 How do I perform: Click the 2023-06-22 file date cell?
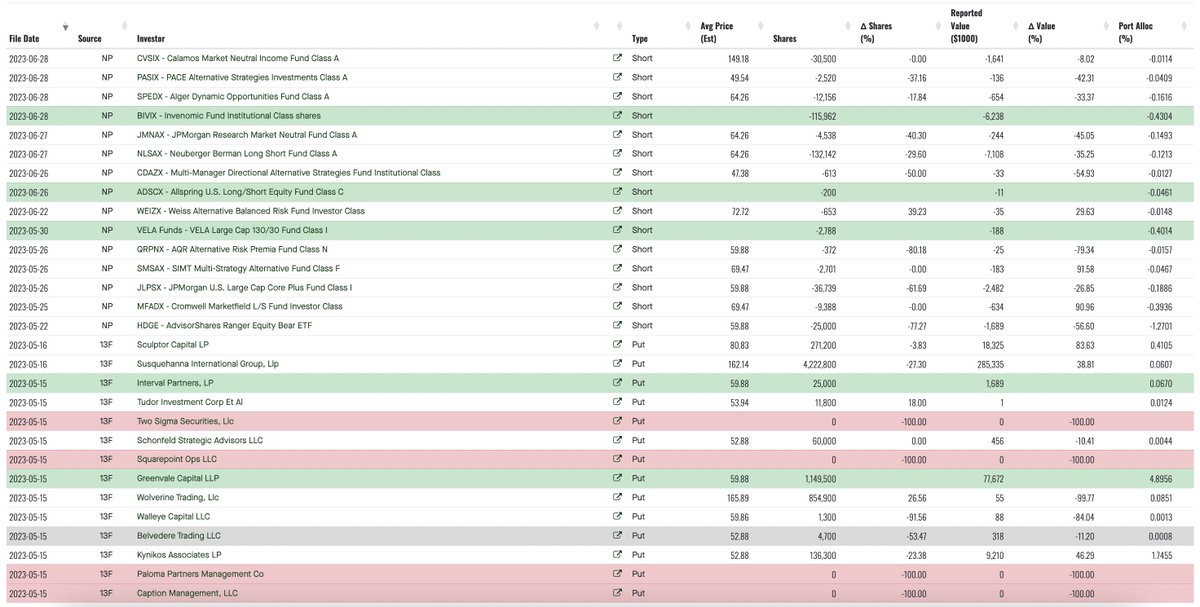(28, 211)
